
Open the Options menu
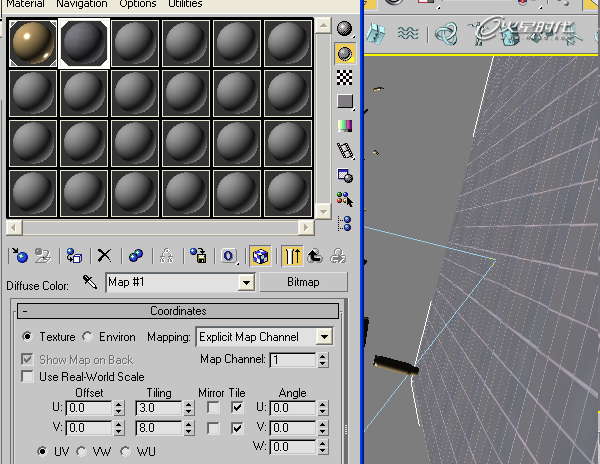[138, 4]
